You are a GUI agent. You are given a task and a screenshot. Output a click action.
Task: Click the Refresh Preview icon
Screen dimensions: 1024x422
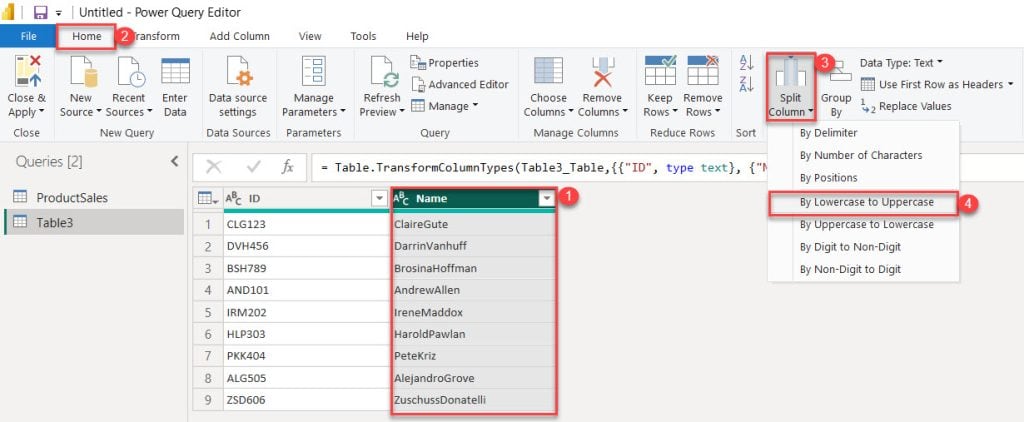[384, 71]
